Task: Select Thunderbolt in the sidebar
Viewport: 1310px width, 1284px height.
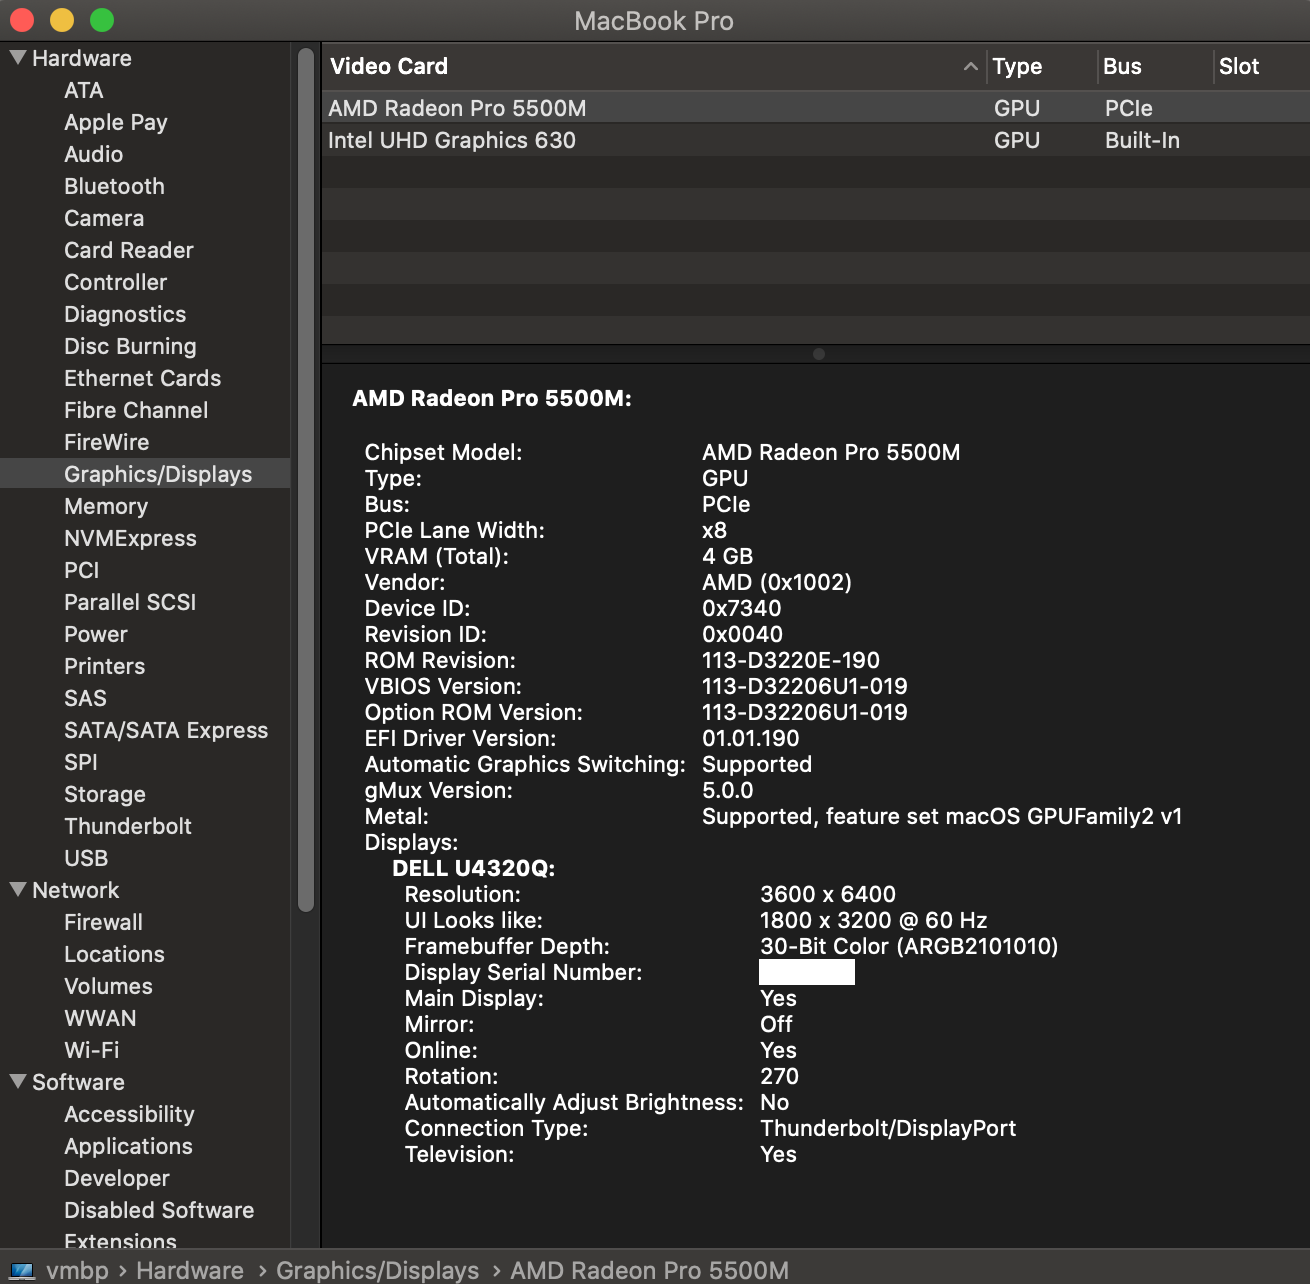Action: [x=128, y=826]
